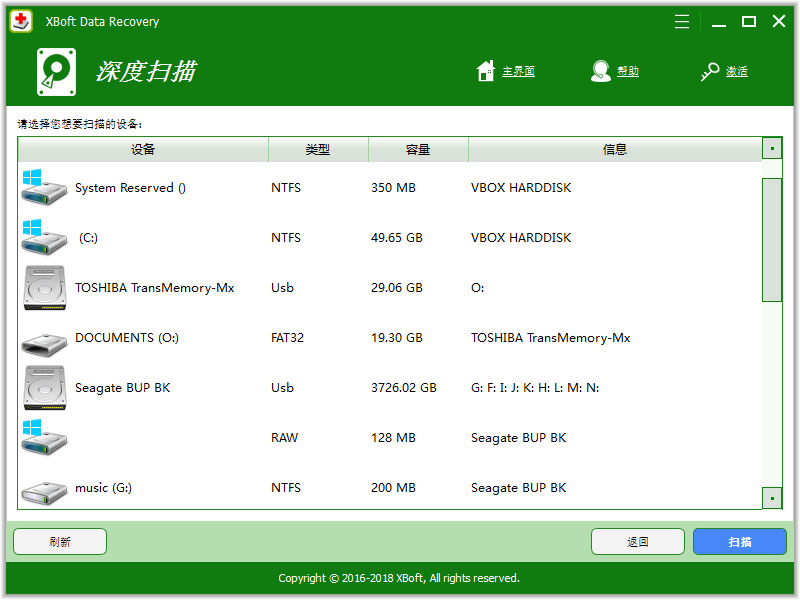The width and height of the screenshot is (800, 600).
Task: Click the help headset person icon
Action: click(x=601, y=71)
